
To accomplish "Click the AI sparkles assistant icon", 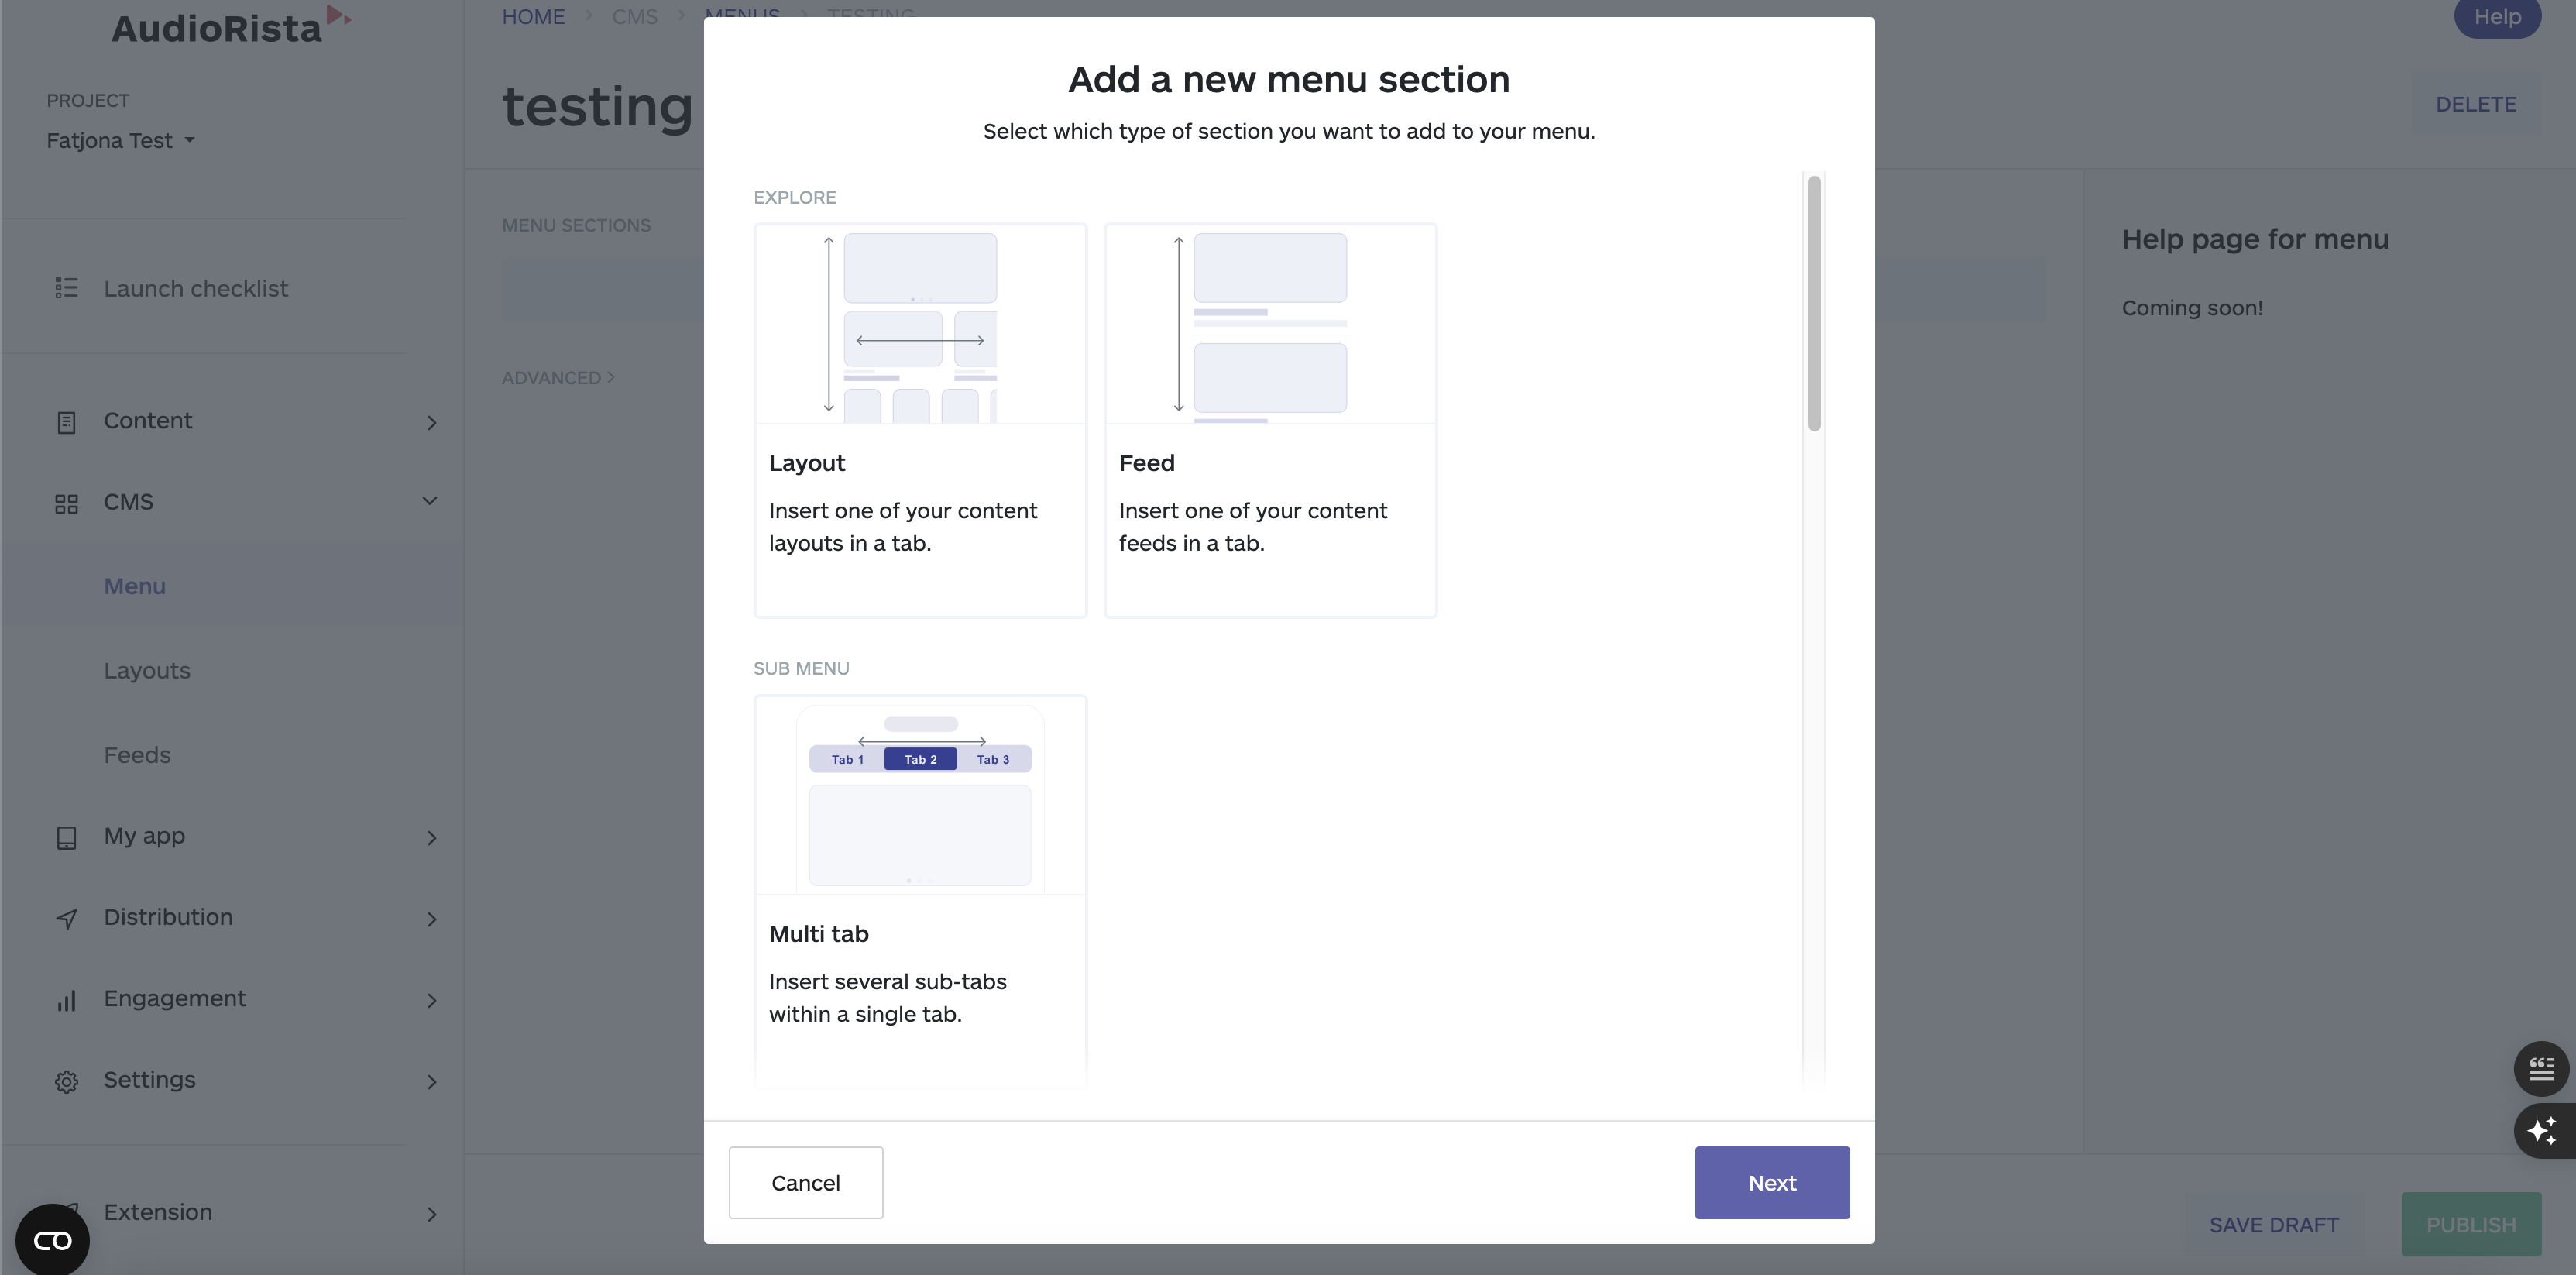I will [2541, 1131].
